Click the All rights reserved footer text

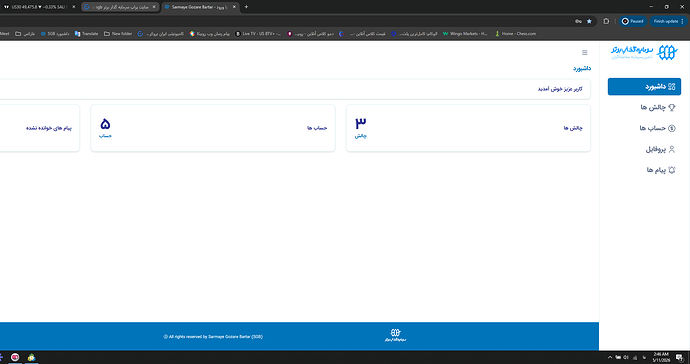[x=213, y=337]
